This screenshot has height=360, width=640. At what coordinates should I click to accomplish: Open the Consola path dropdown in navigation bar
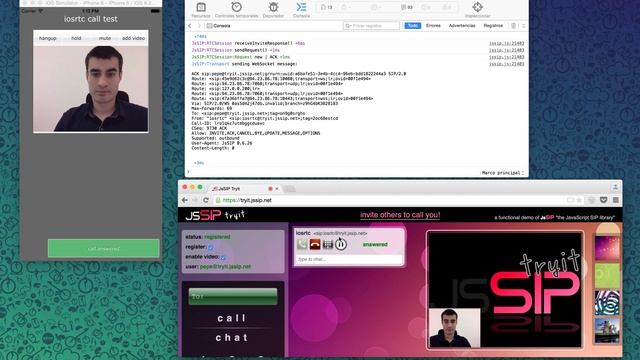[219, 26]
